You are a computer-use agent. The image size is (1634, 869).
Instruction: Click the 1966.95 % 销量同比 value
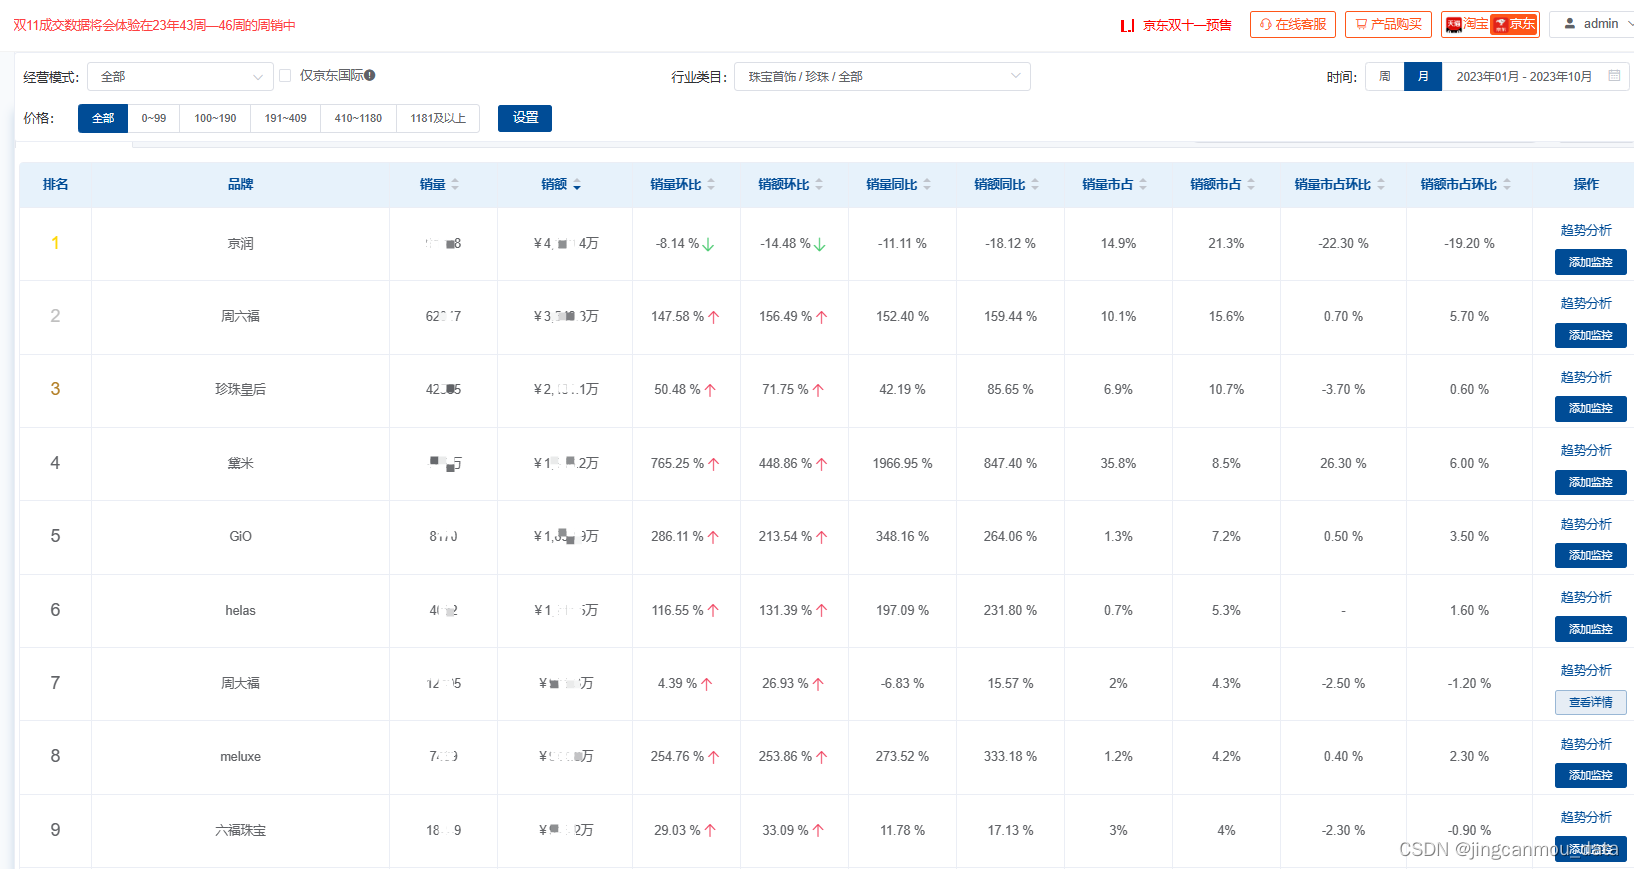[902, 464]
